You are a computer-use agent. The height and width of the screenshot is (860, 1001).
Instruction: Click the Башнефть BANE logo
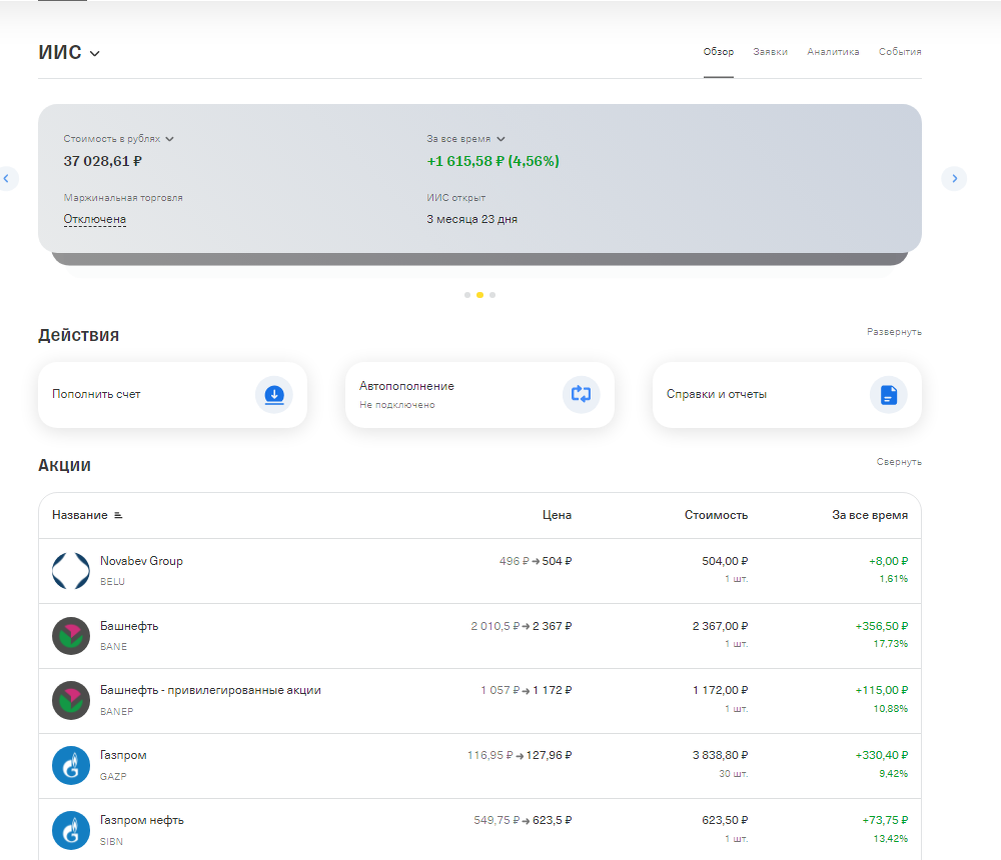(x=71, y=636)
